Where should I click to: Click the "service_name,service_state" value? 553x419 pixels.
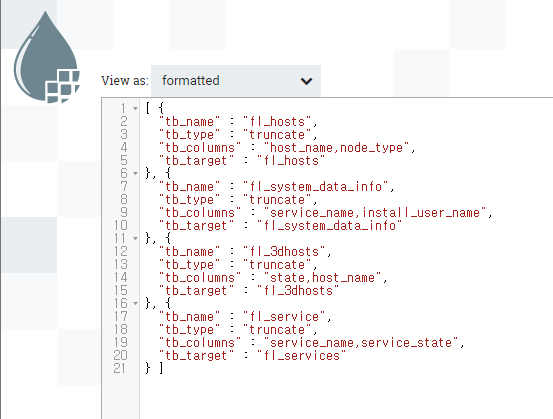tap(361, 343)
